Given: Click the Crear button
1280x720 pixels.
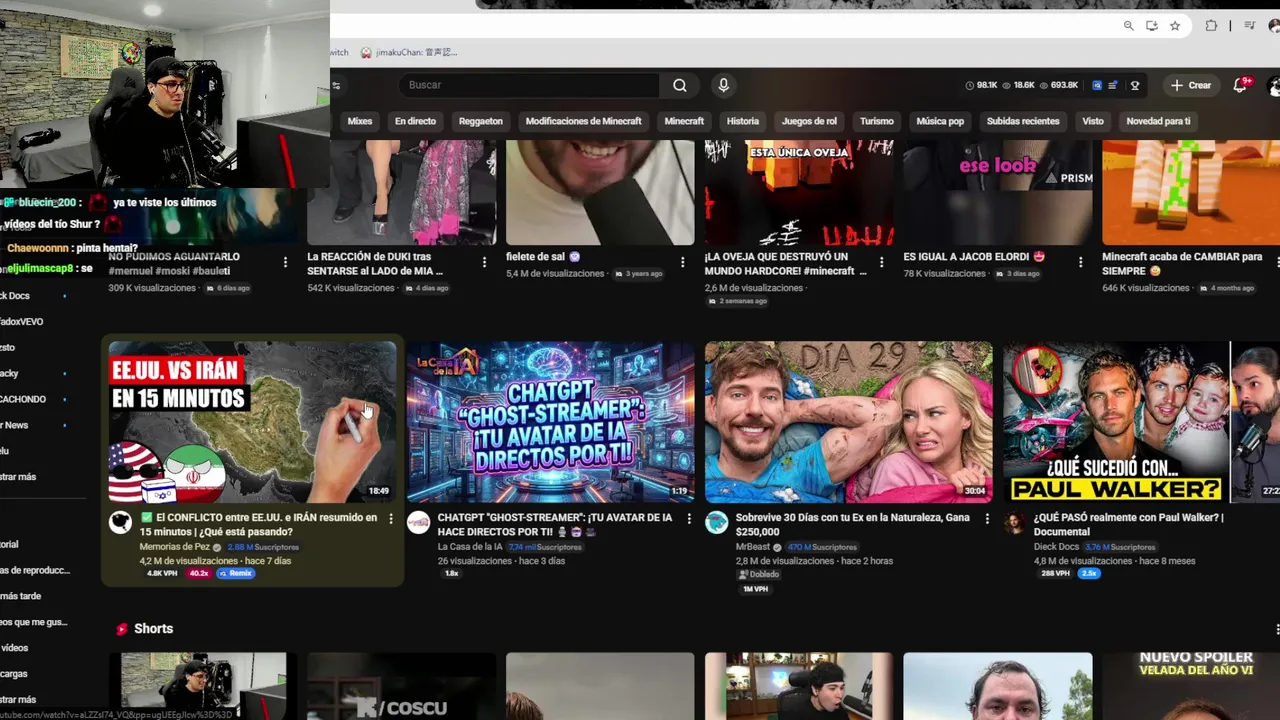Looking at the screenshot, I should coord(1191,85).
